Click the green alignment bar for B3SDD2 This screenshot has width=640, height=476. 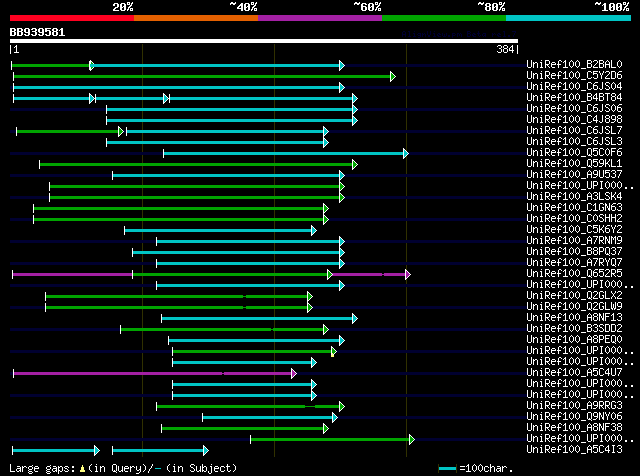222,329
